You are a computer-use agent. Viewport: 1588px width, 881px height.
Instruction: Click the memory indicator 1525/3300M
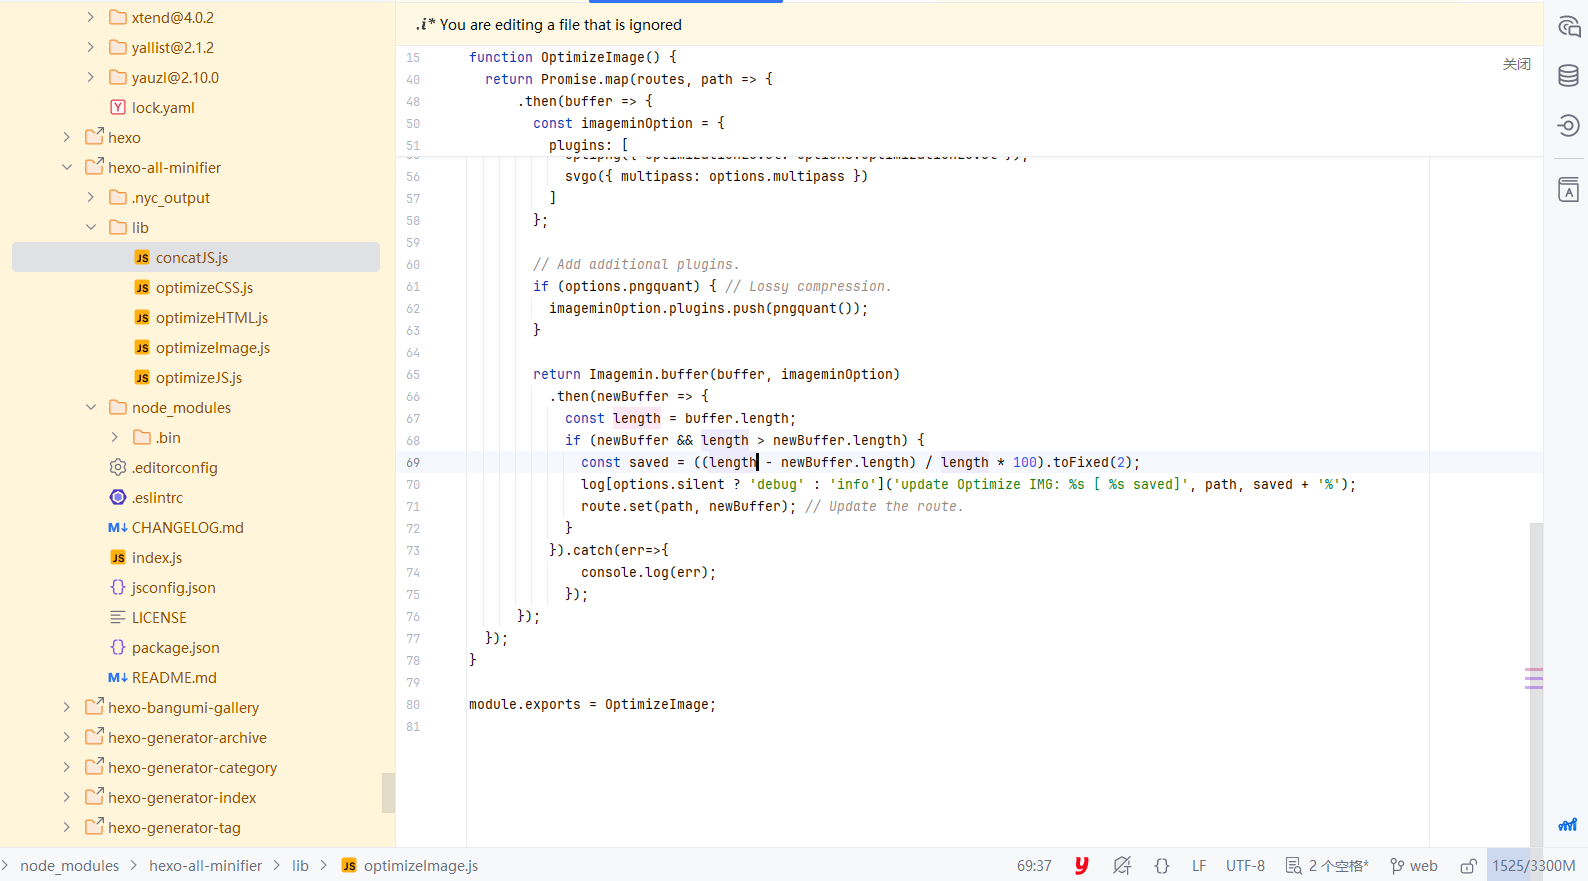[1533, 866]
